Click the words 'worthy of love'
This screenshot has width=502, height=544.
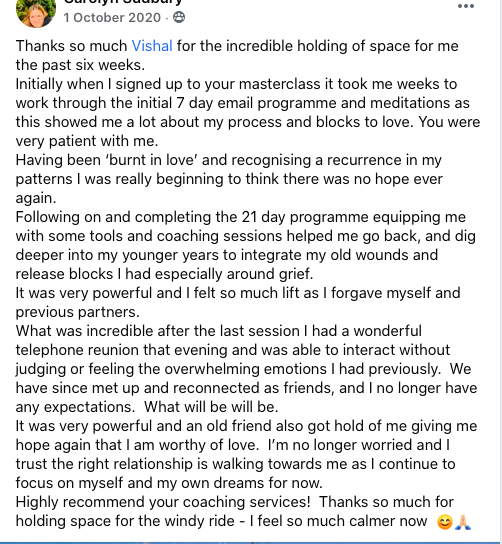click(x=207, y=445)
